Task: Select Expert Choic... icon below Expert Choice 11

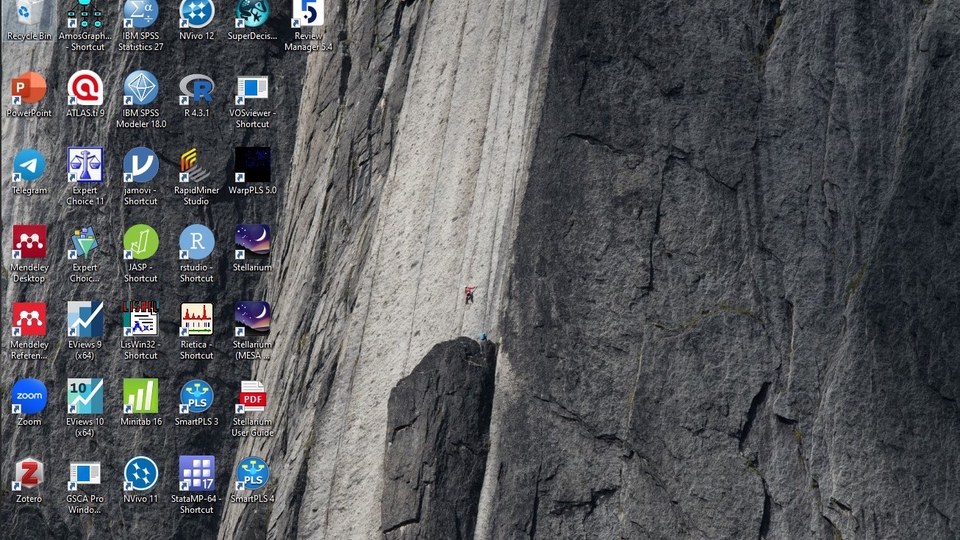Action: (x=85, y=254)
